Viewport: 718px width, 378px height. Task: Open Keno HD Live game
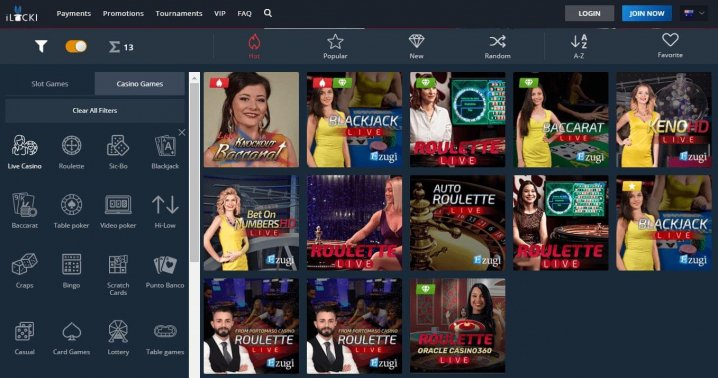click(664, 120)
